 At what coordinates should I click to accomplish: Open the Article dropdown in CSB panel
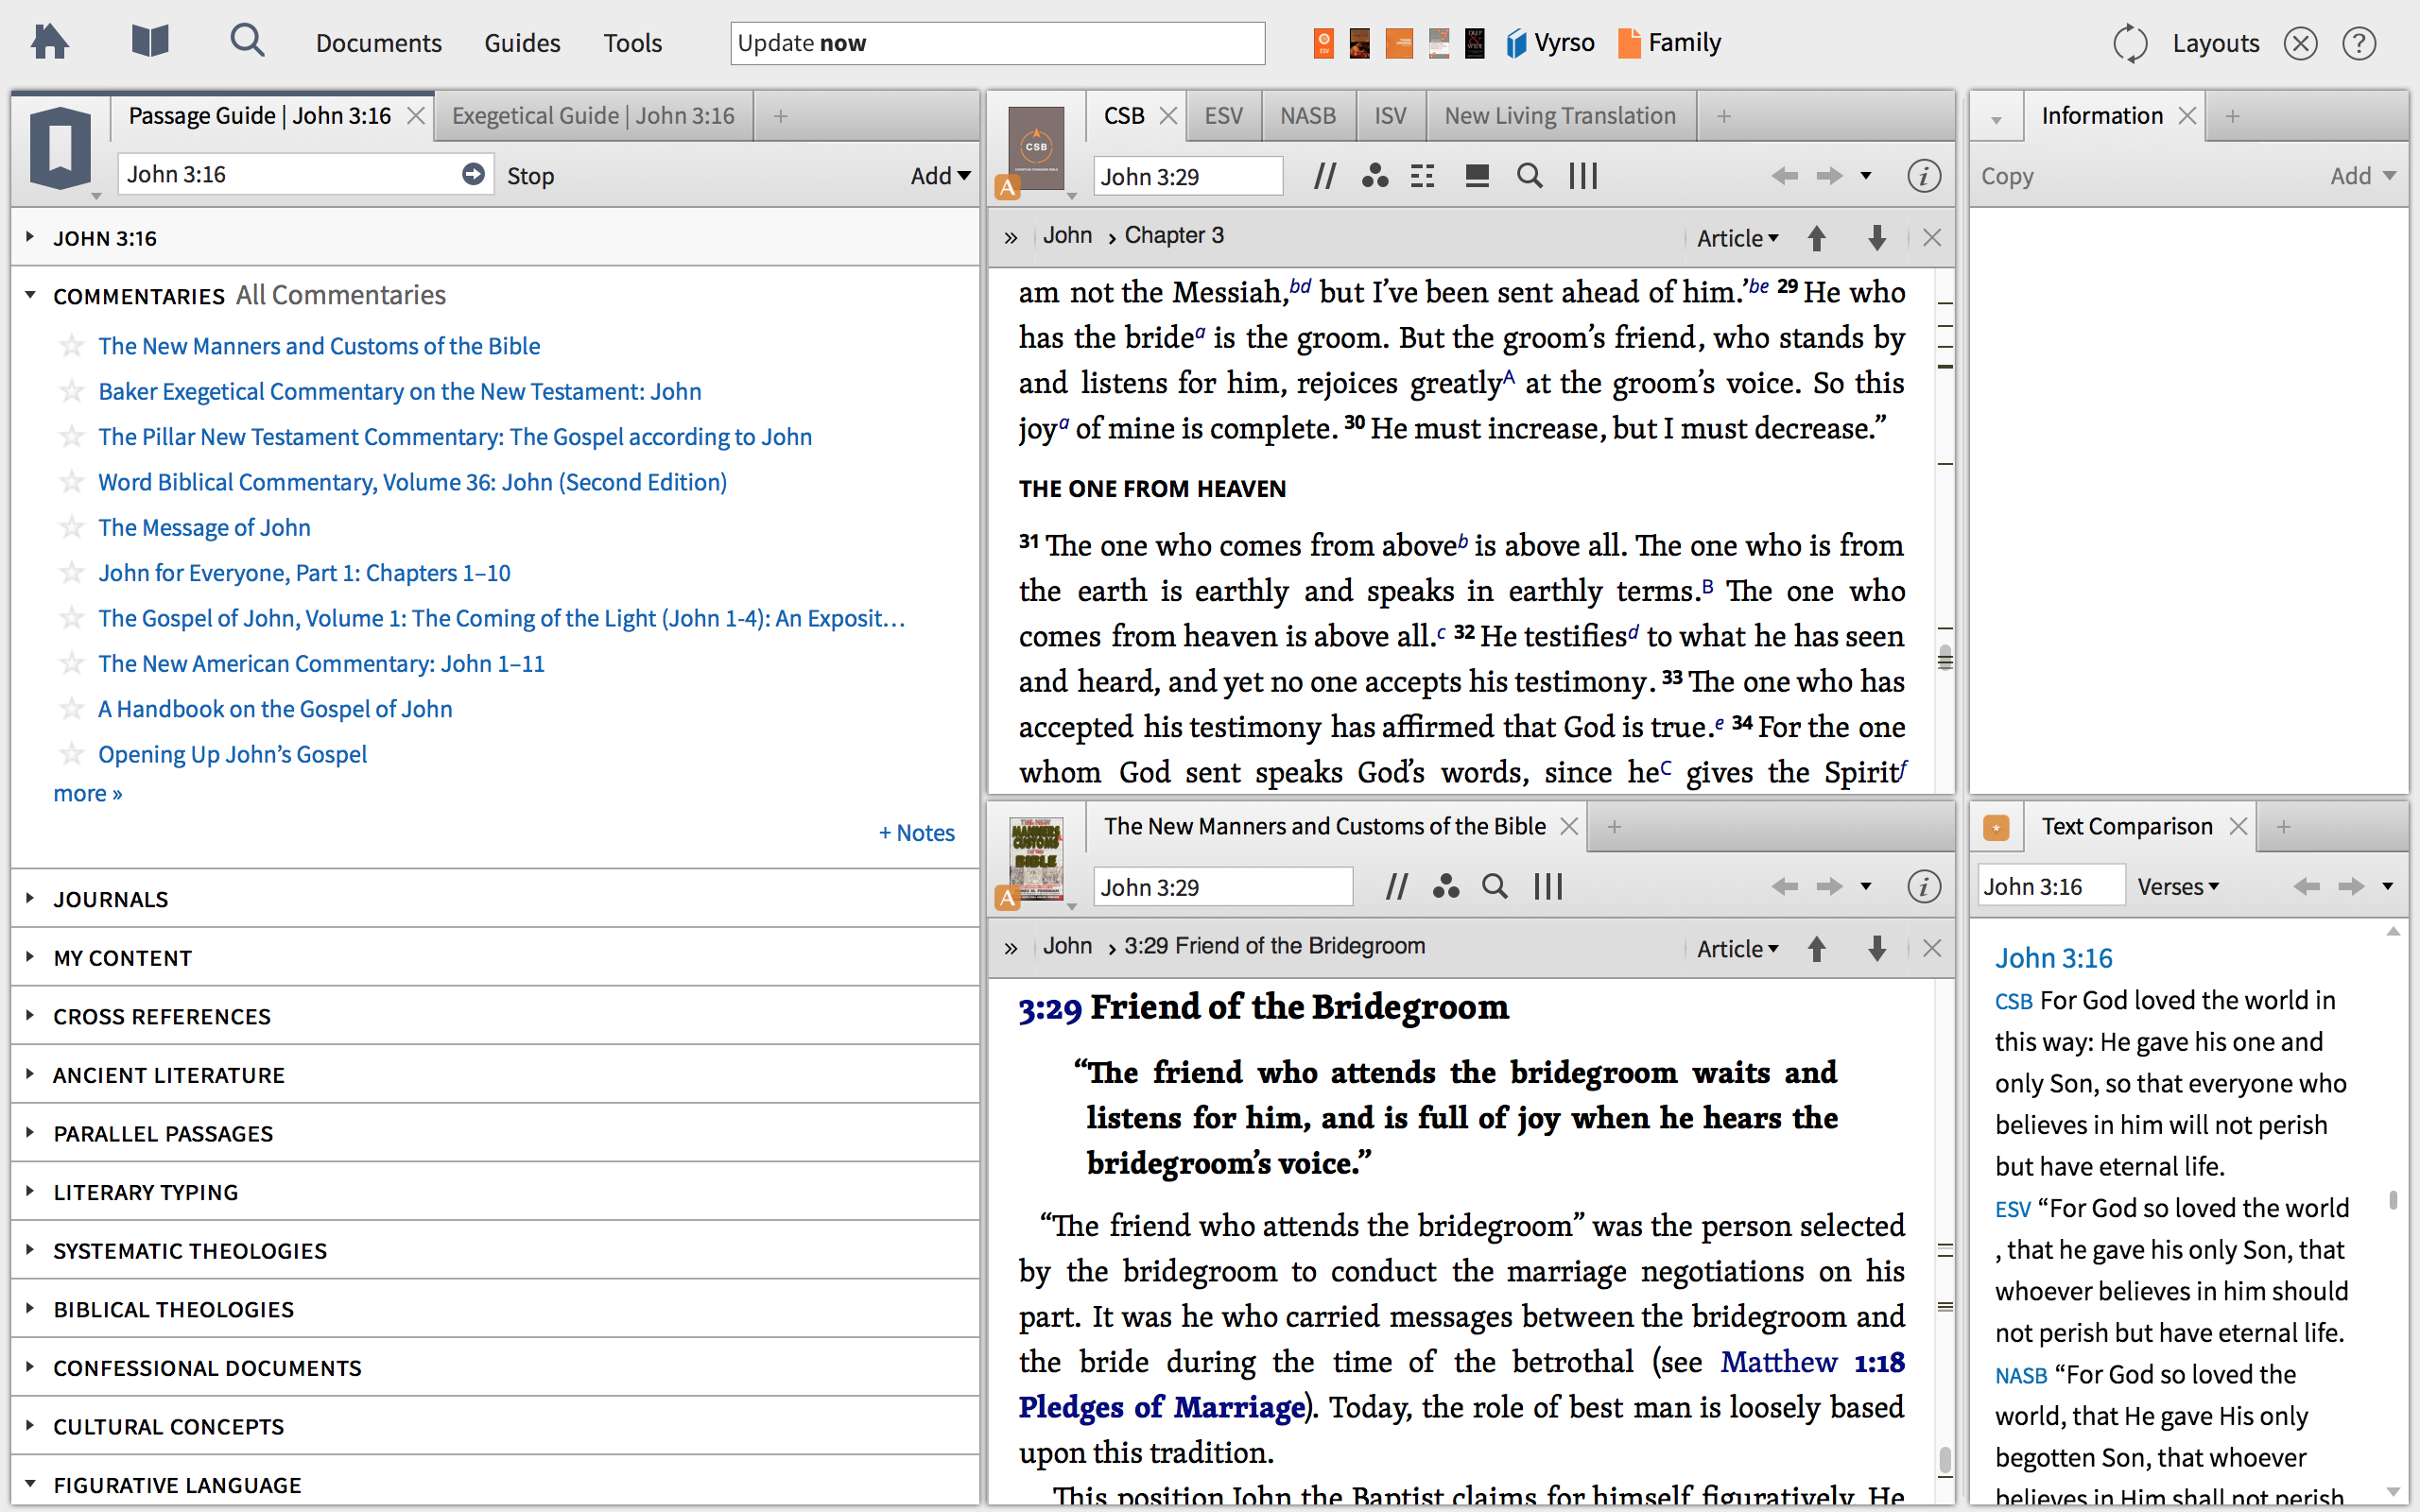coord(1737,238)
